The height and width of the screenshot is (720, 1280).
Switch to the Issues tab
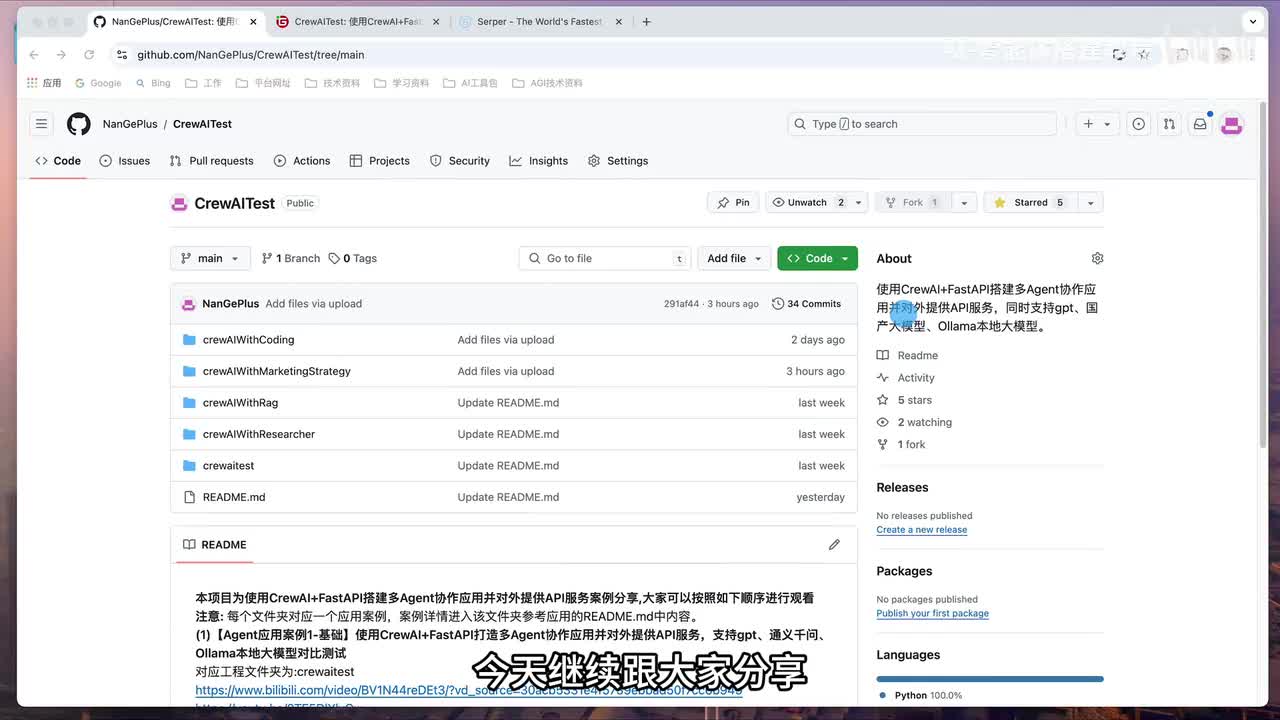(x=125, y=161)
